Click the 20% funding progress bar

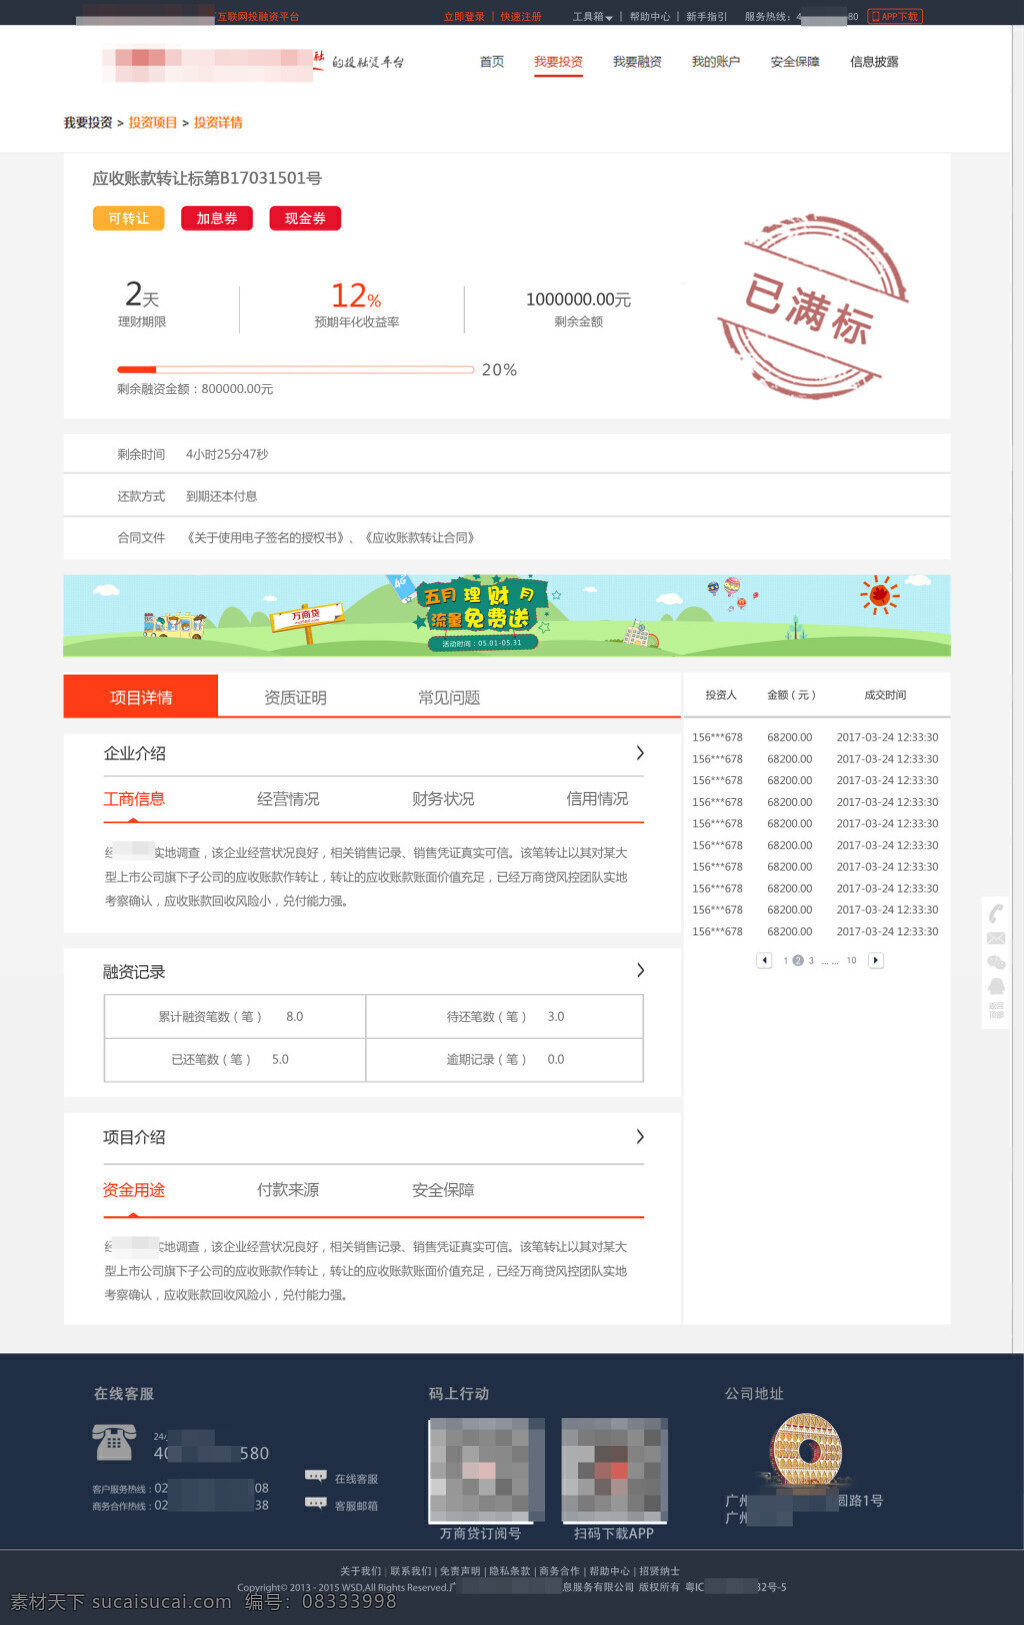point(295,370)
